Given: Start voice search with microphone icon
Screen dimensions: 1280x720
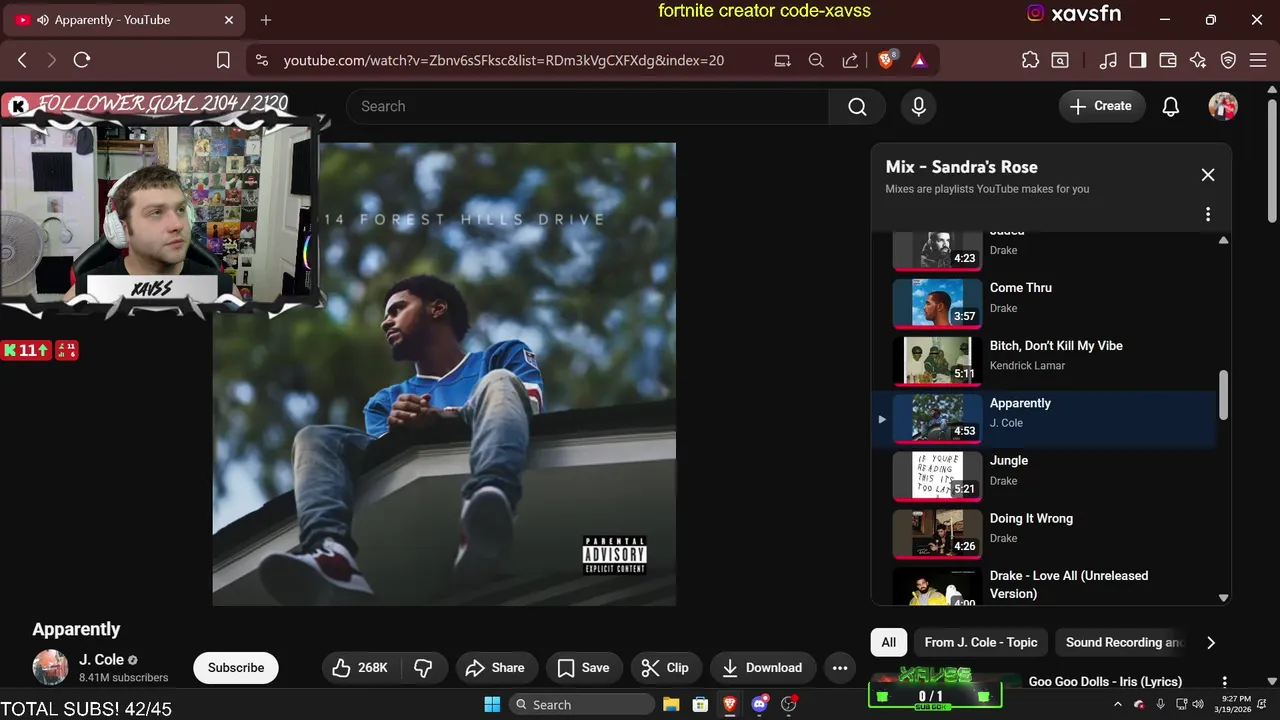Looking at the screenshot, I should click(918, 106).
